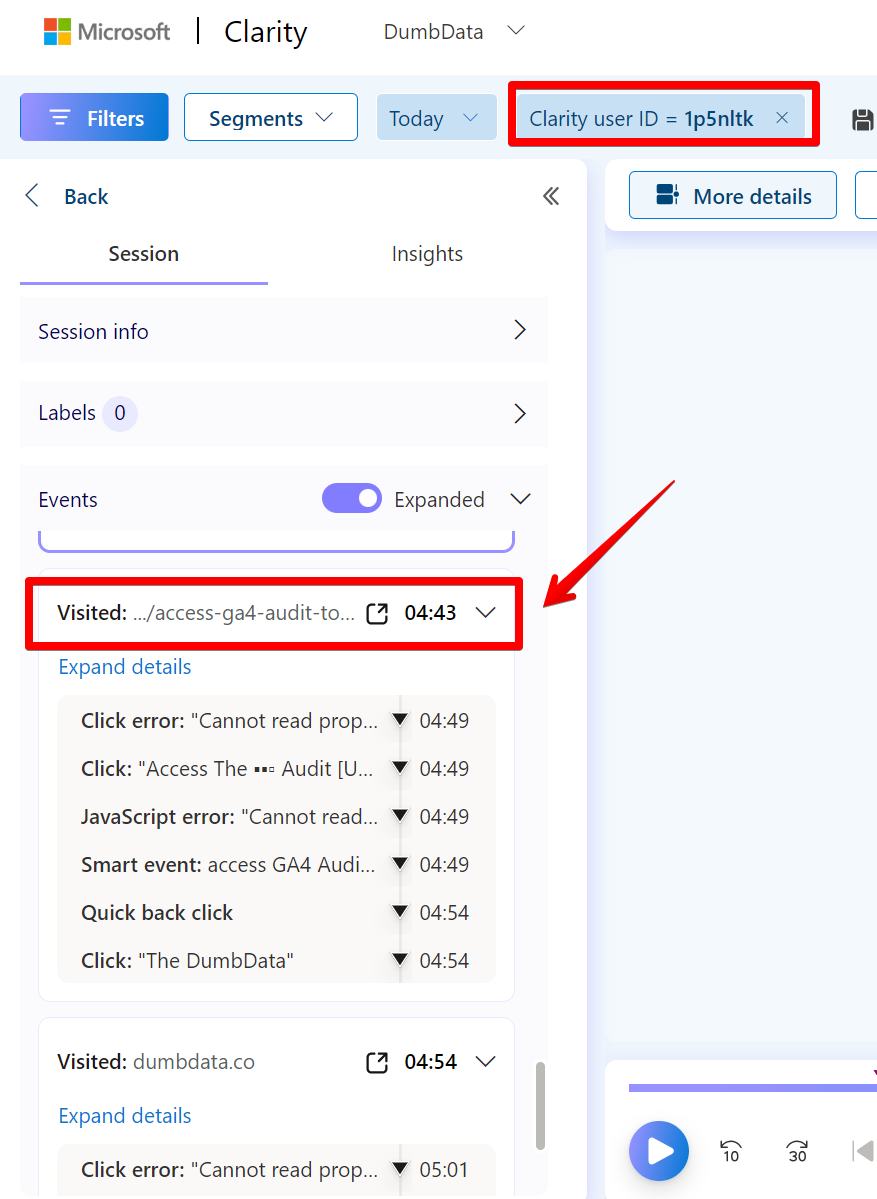Play the session recording
This screenshot has height=1199, width=877.
click(659, 1151)
